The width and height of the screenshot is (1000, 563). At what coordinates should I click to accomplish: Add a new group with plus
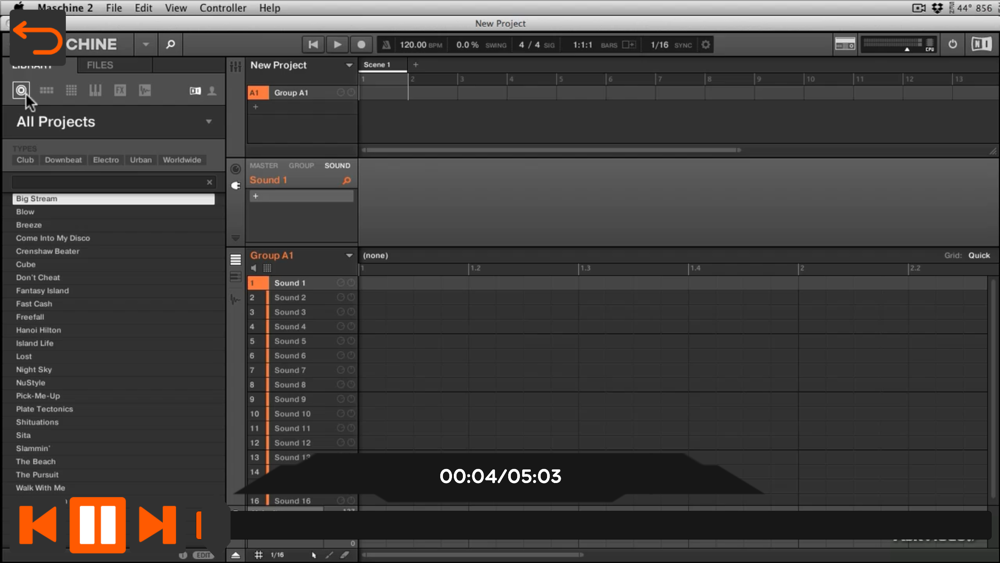pos(256,107)
